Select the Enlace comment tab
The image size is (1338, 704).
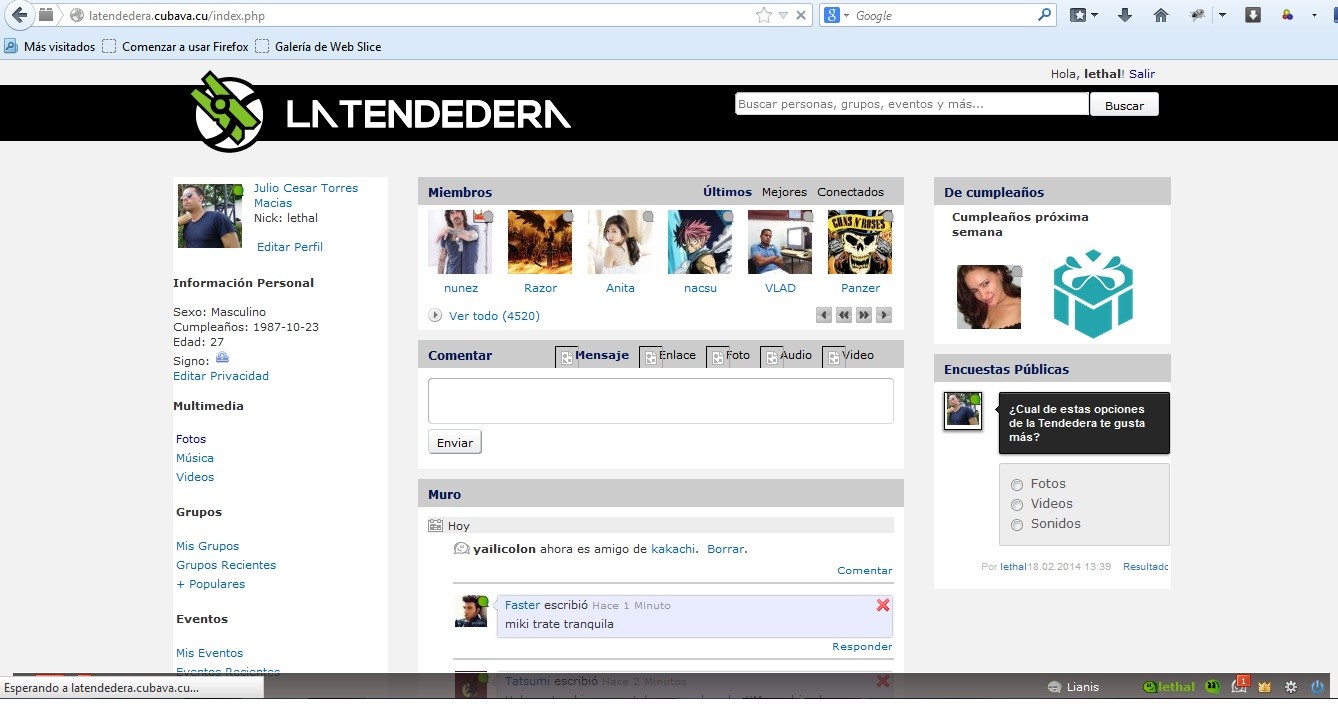pyautogui.click(x=668, y=356)
